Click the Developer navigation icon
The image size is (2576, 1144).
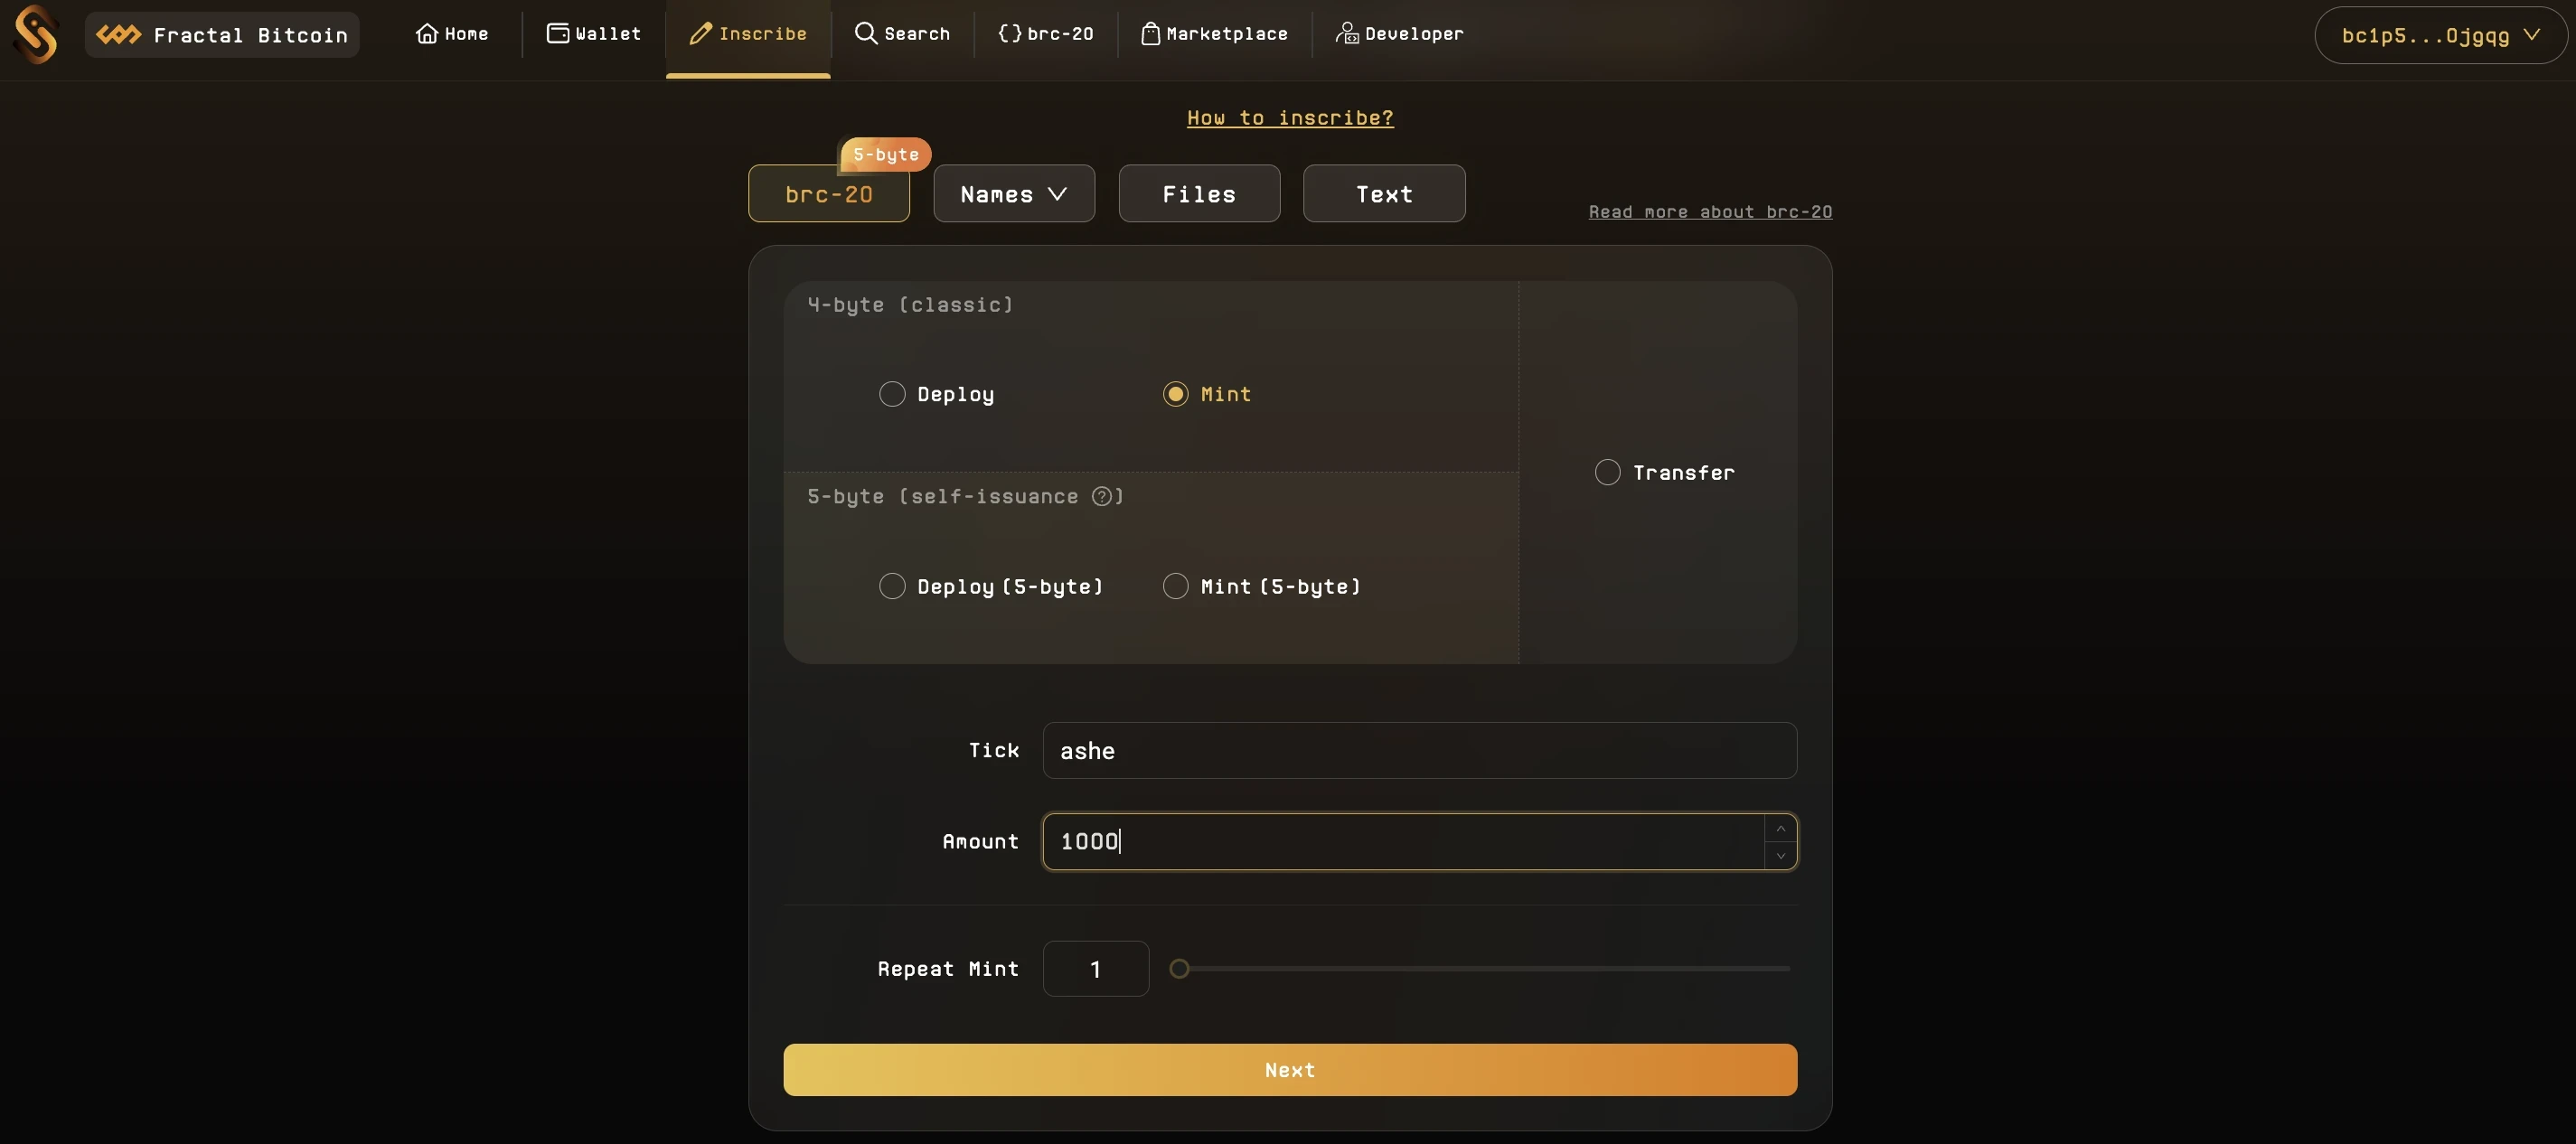[1346, 34]
